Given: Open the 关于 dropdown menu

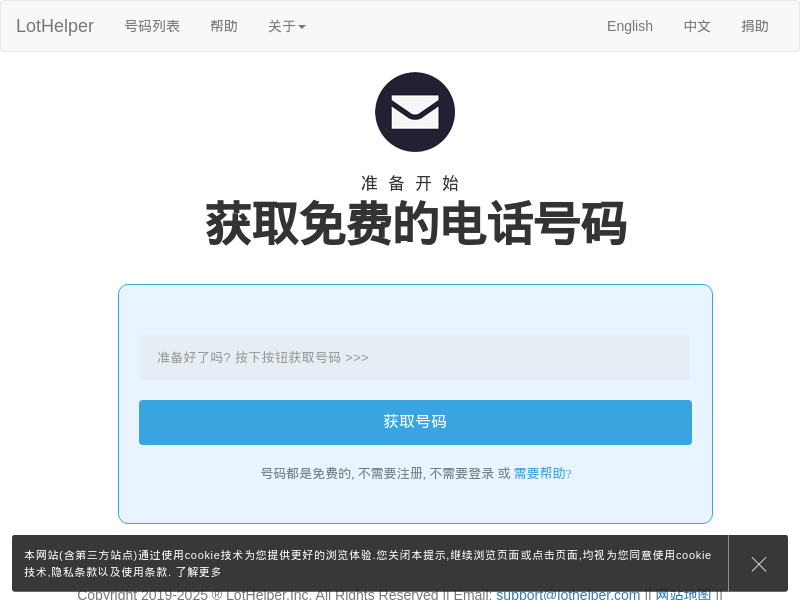Looking at the screenshot, I should (287, 26).
